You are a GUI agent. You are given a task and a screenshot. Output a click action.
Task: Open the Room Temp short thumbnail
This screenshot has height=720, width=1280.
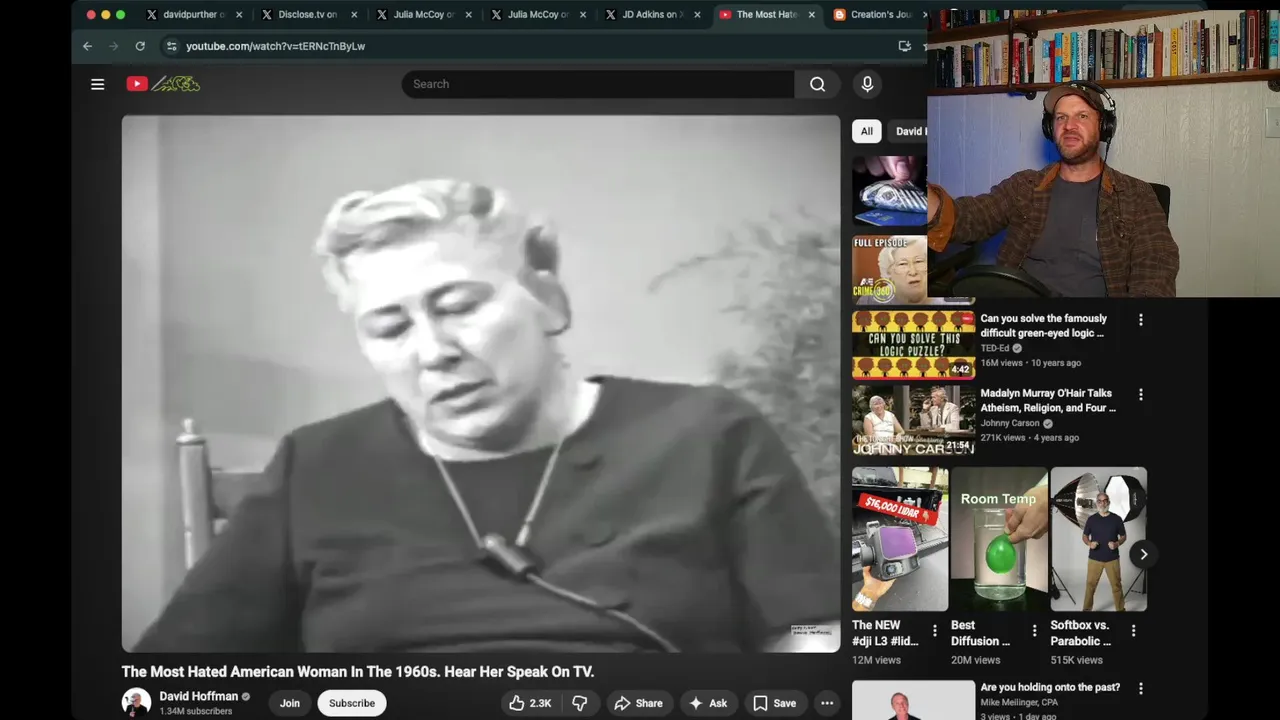click(999, 539)
